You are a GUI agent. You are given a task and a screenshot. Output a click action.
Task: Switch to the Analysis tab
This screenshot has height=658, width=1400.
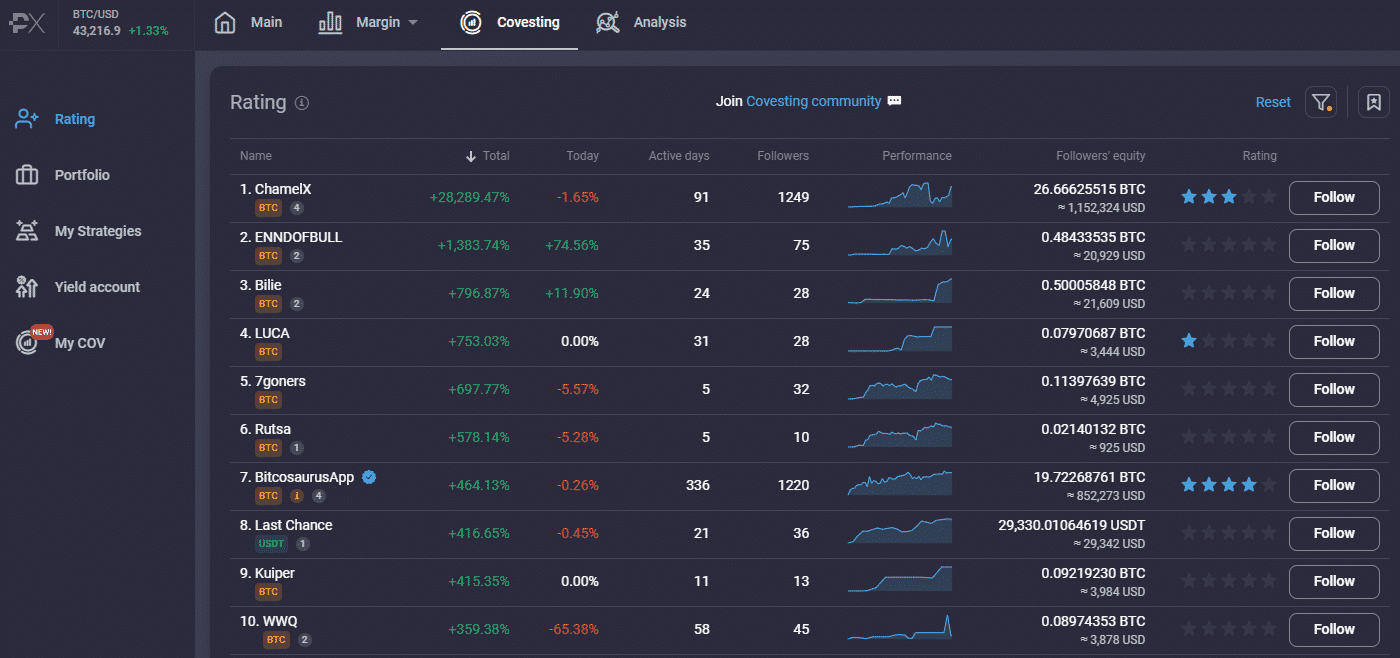[x=641, y=22]
